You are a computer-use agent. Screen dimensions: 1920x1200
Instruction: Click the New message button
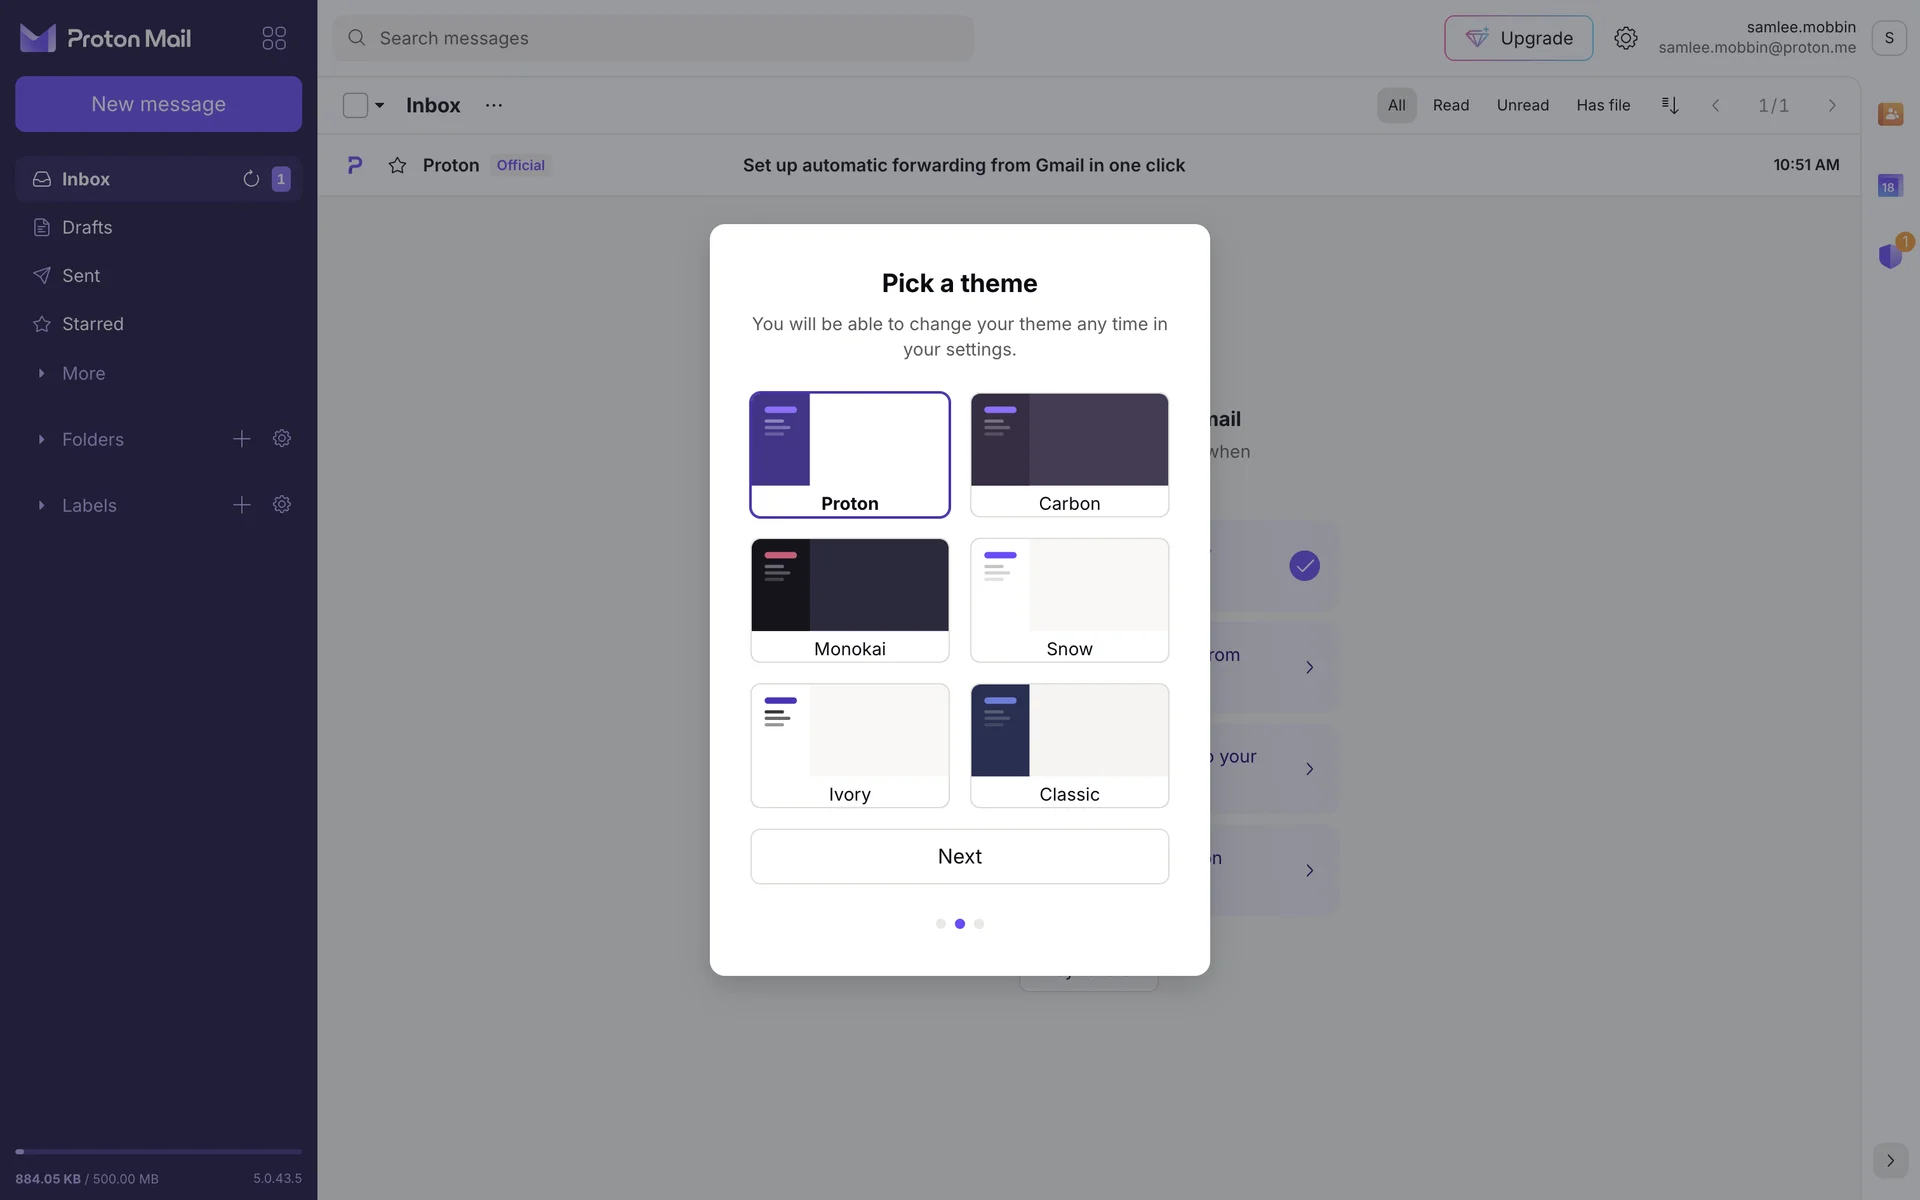158,104
